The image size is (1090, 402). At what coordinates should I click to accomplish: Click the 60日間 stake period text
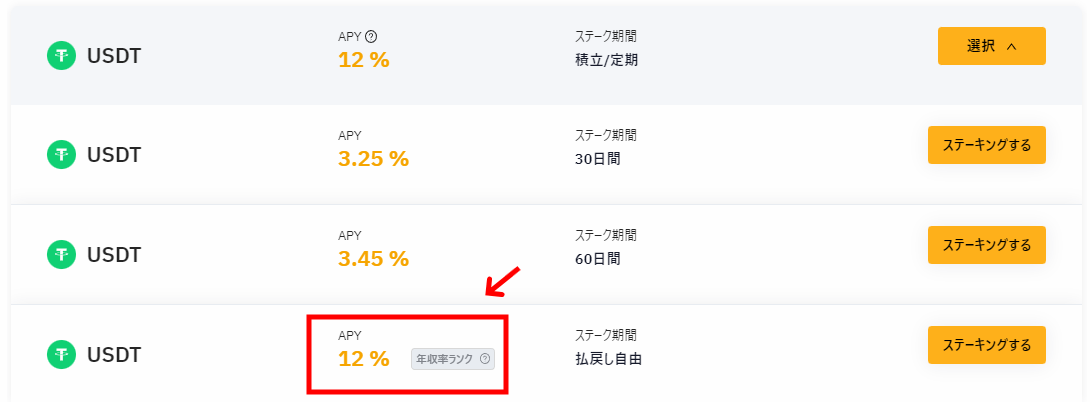click(598, 259)
